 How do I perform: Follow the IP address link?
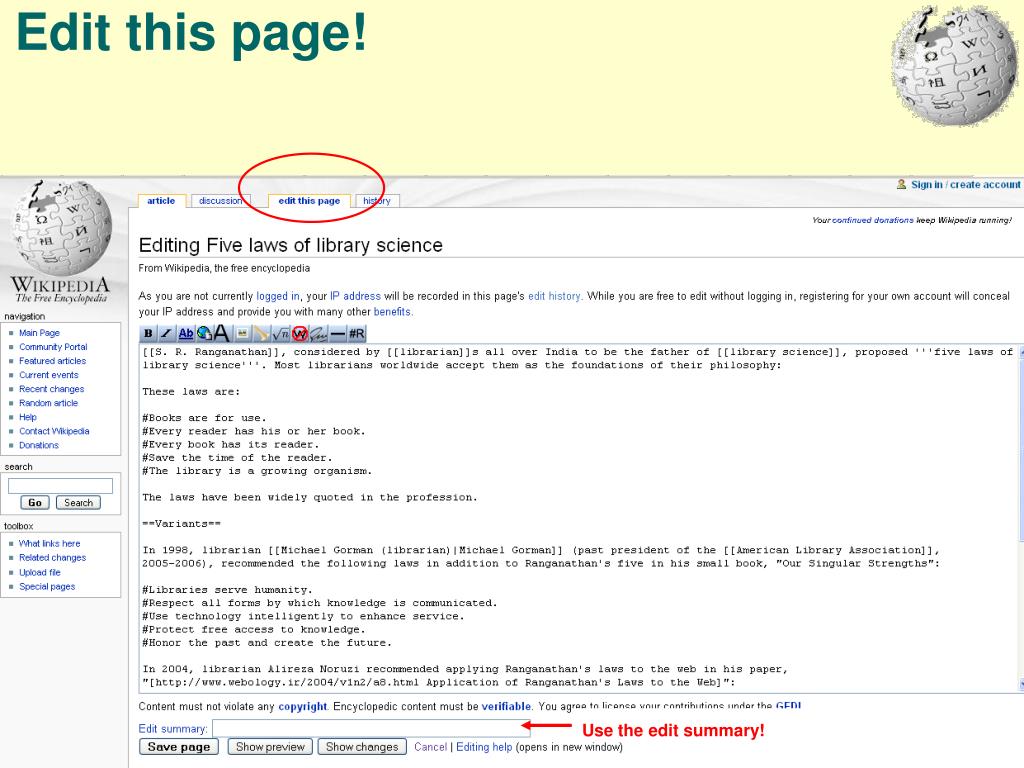coord(355,296)
